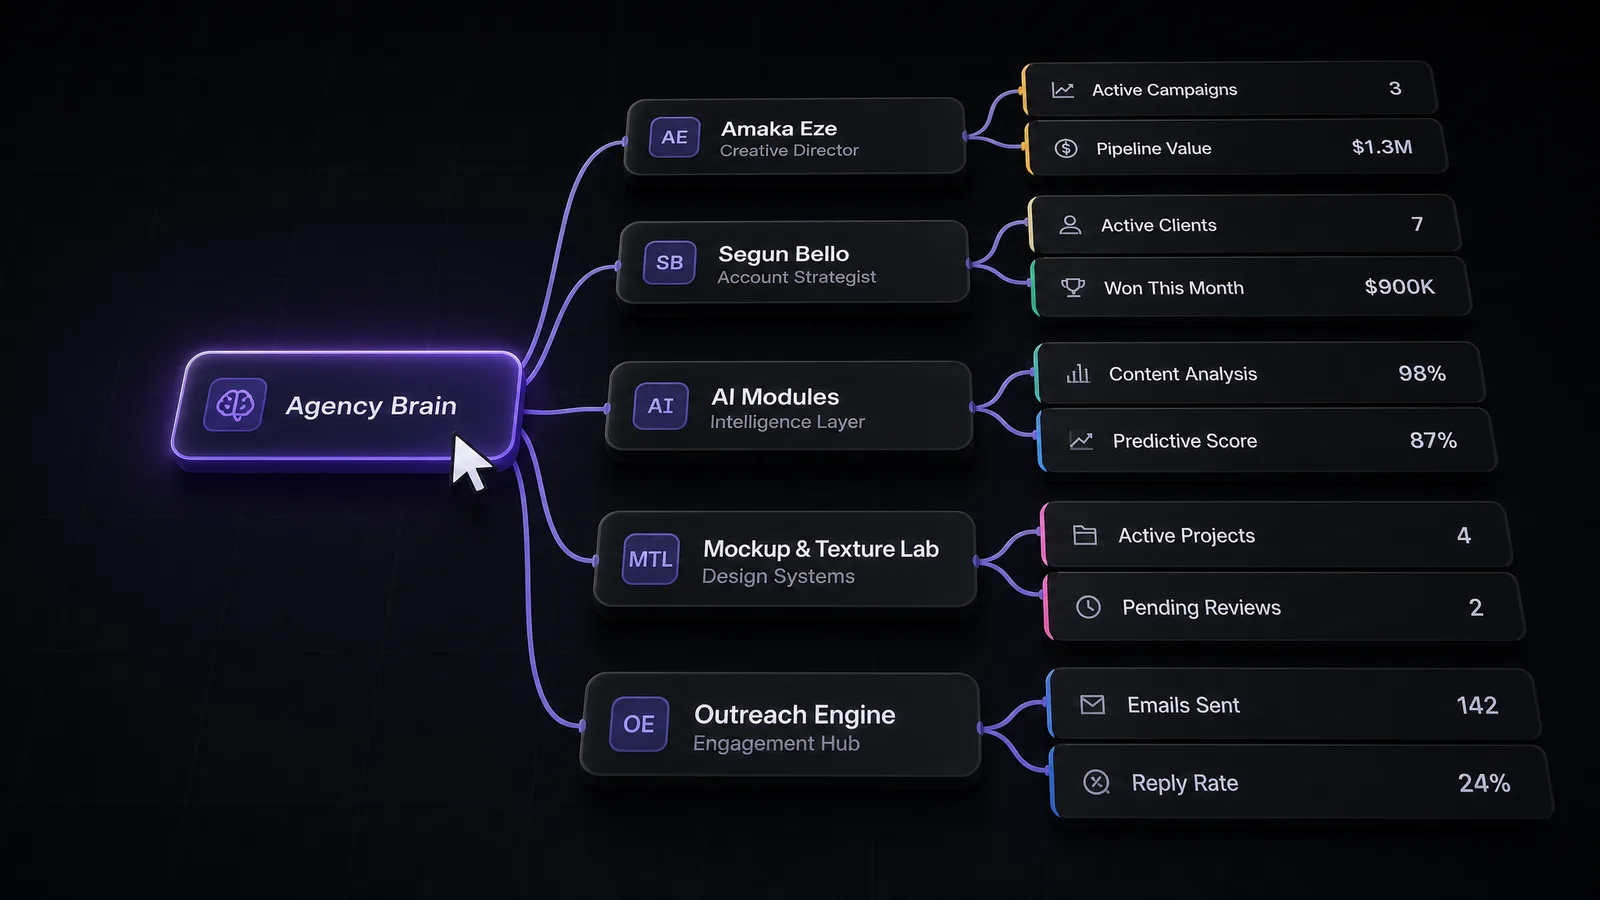Image resolution: width=1600 pixels, height=900 pixels.
Task: Click the 24% reply rate value
Action: (x=1484, y=783)
